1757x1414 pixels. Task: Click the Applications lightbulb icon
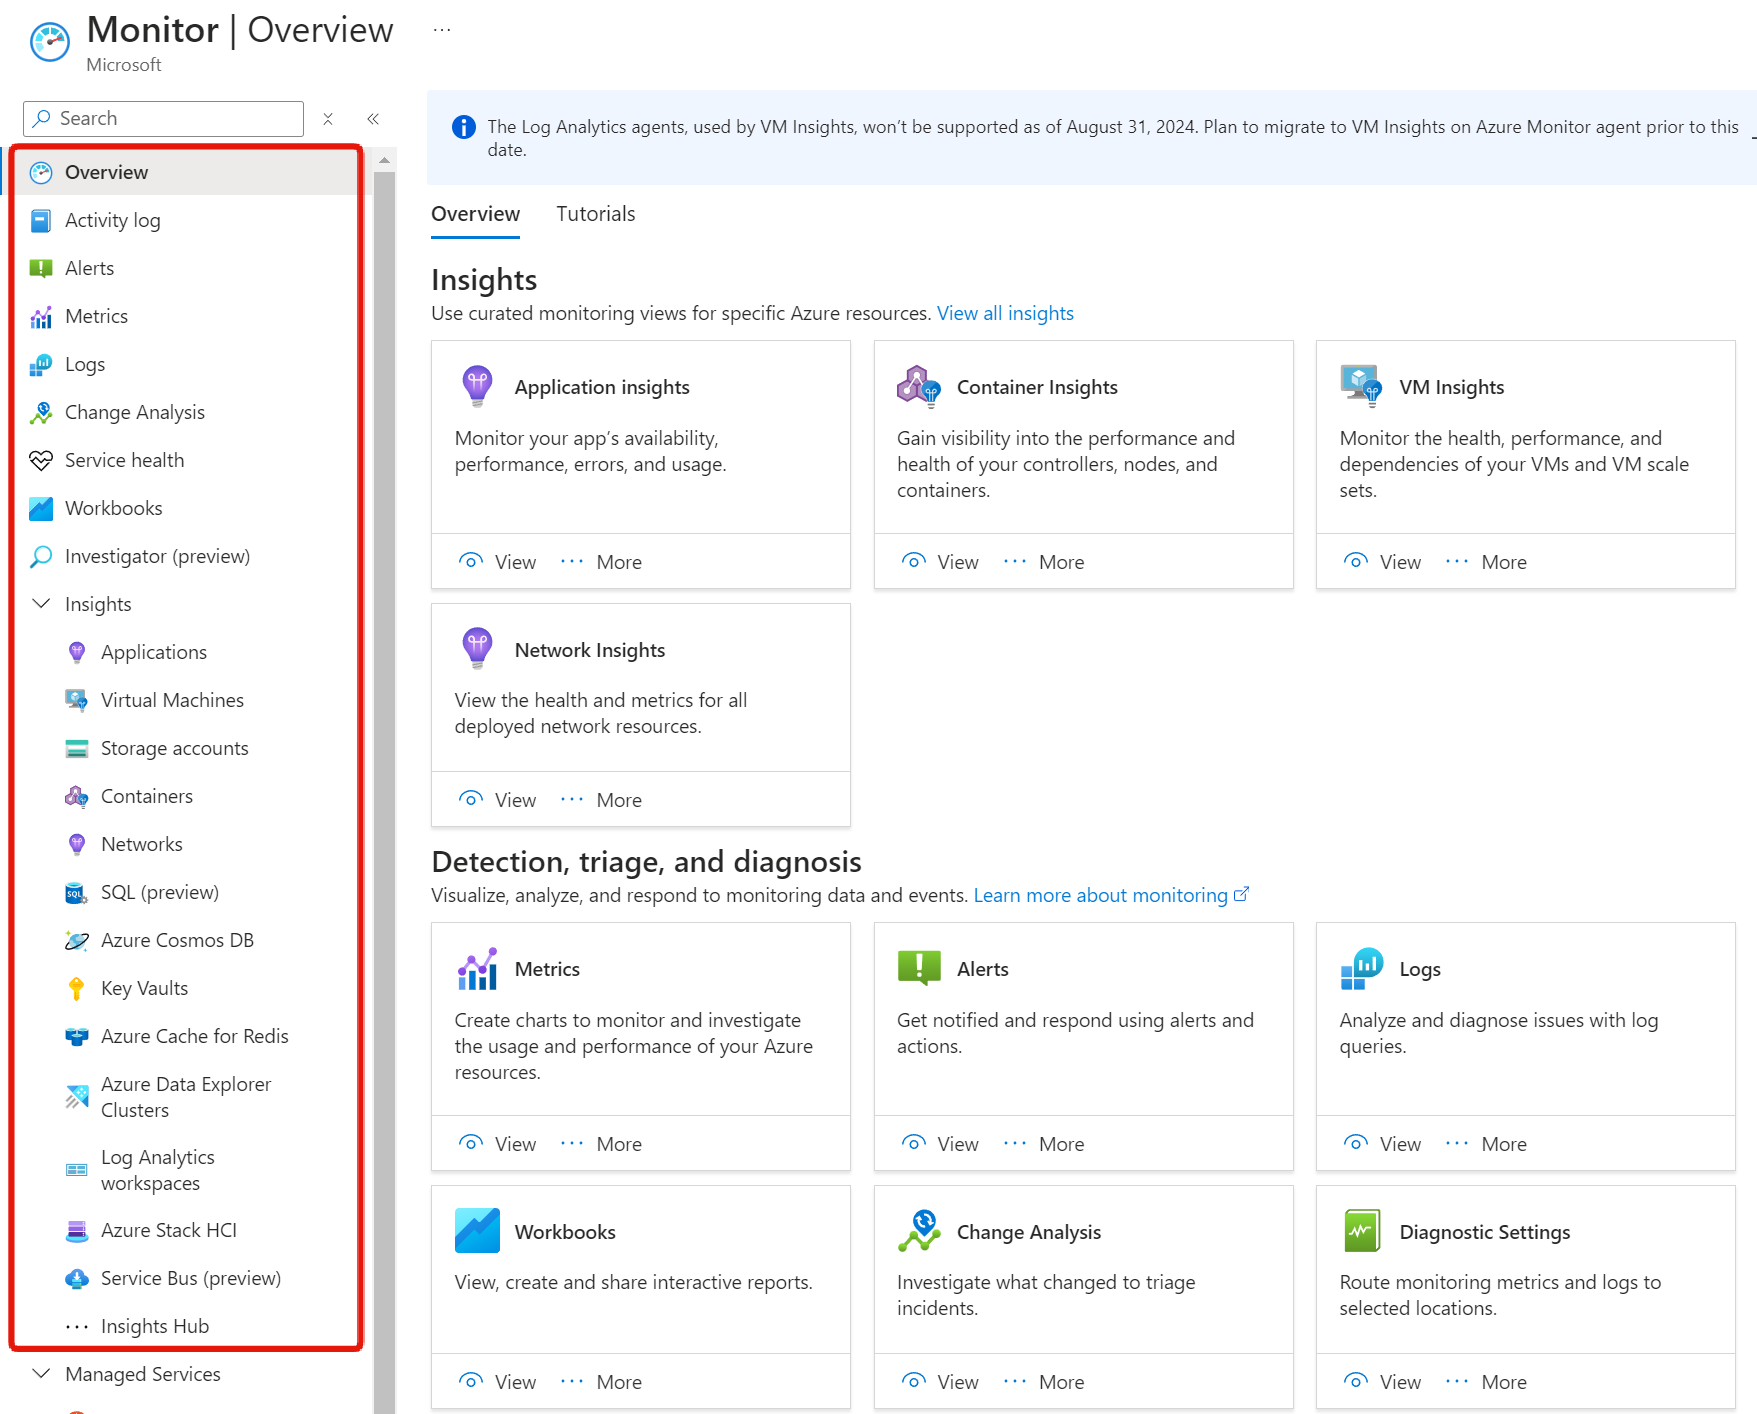click(77, 652)
